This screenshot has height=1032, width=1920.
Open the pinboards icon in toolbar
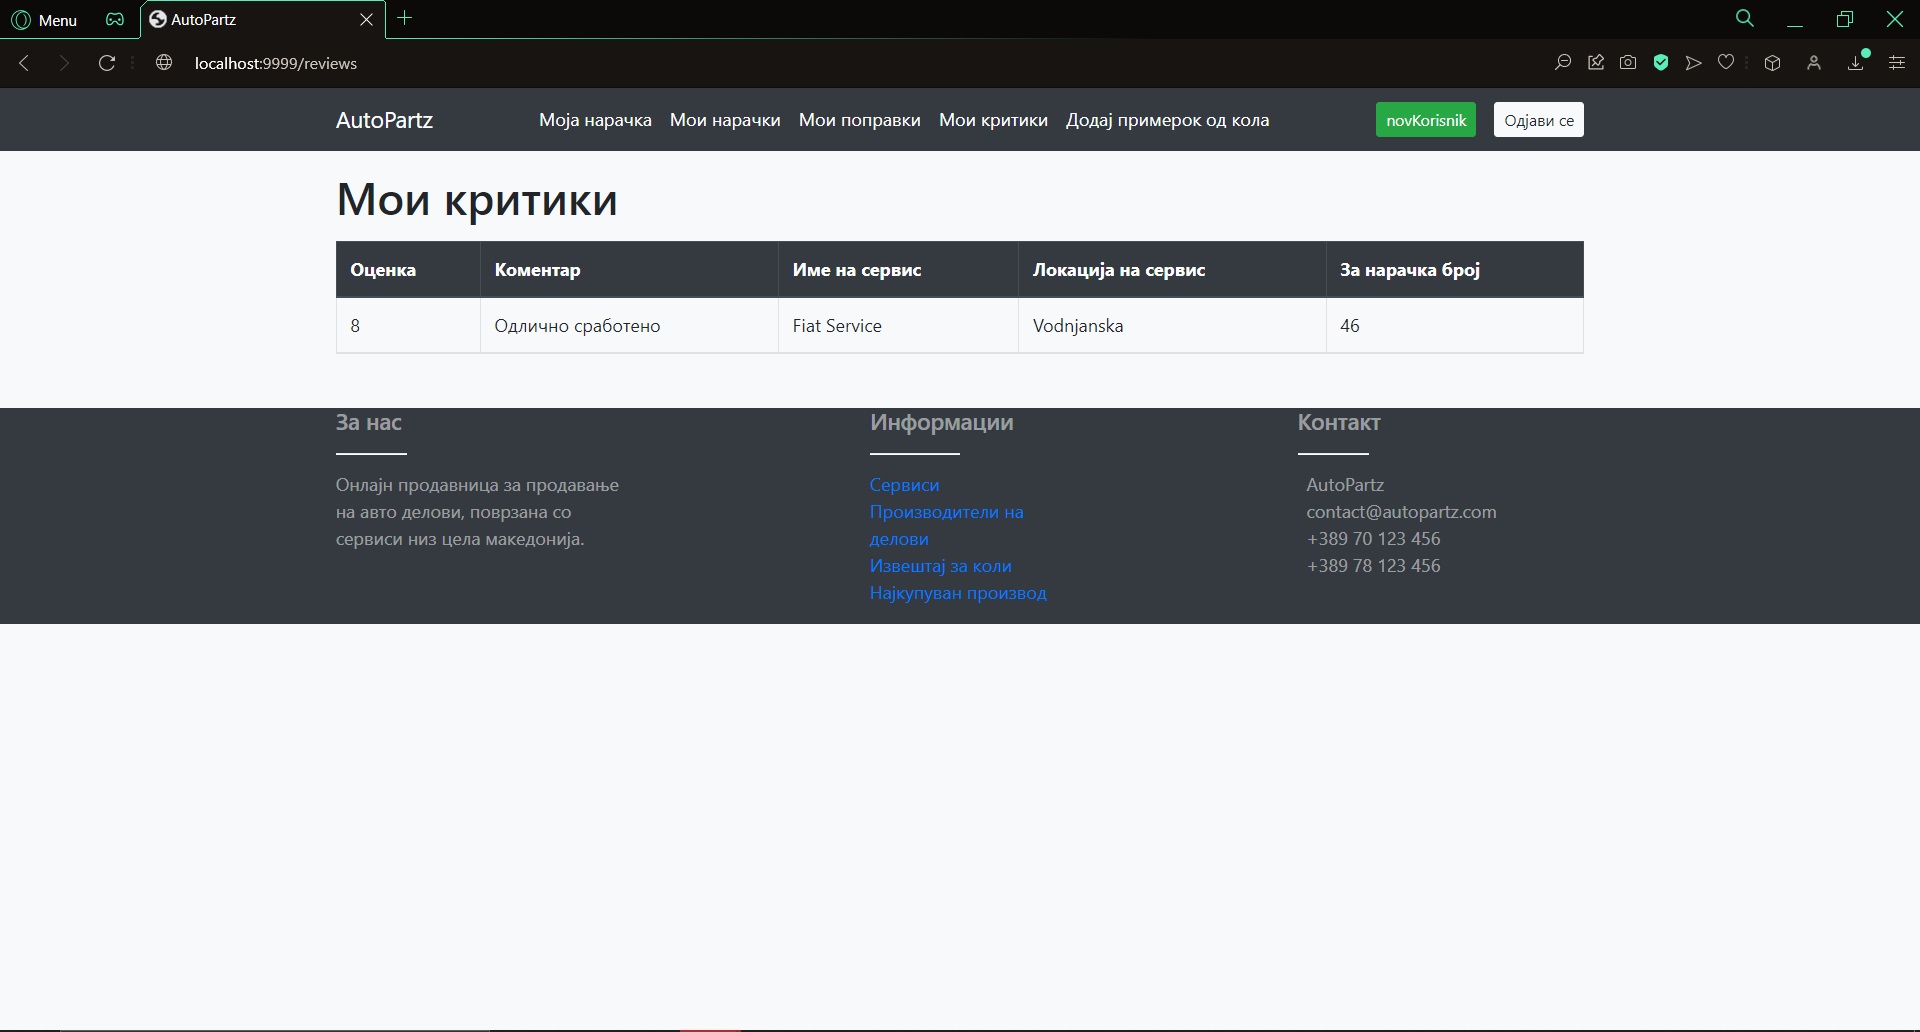(x=1595, y=63)
